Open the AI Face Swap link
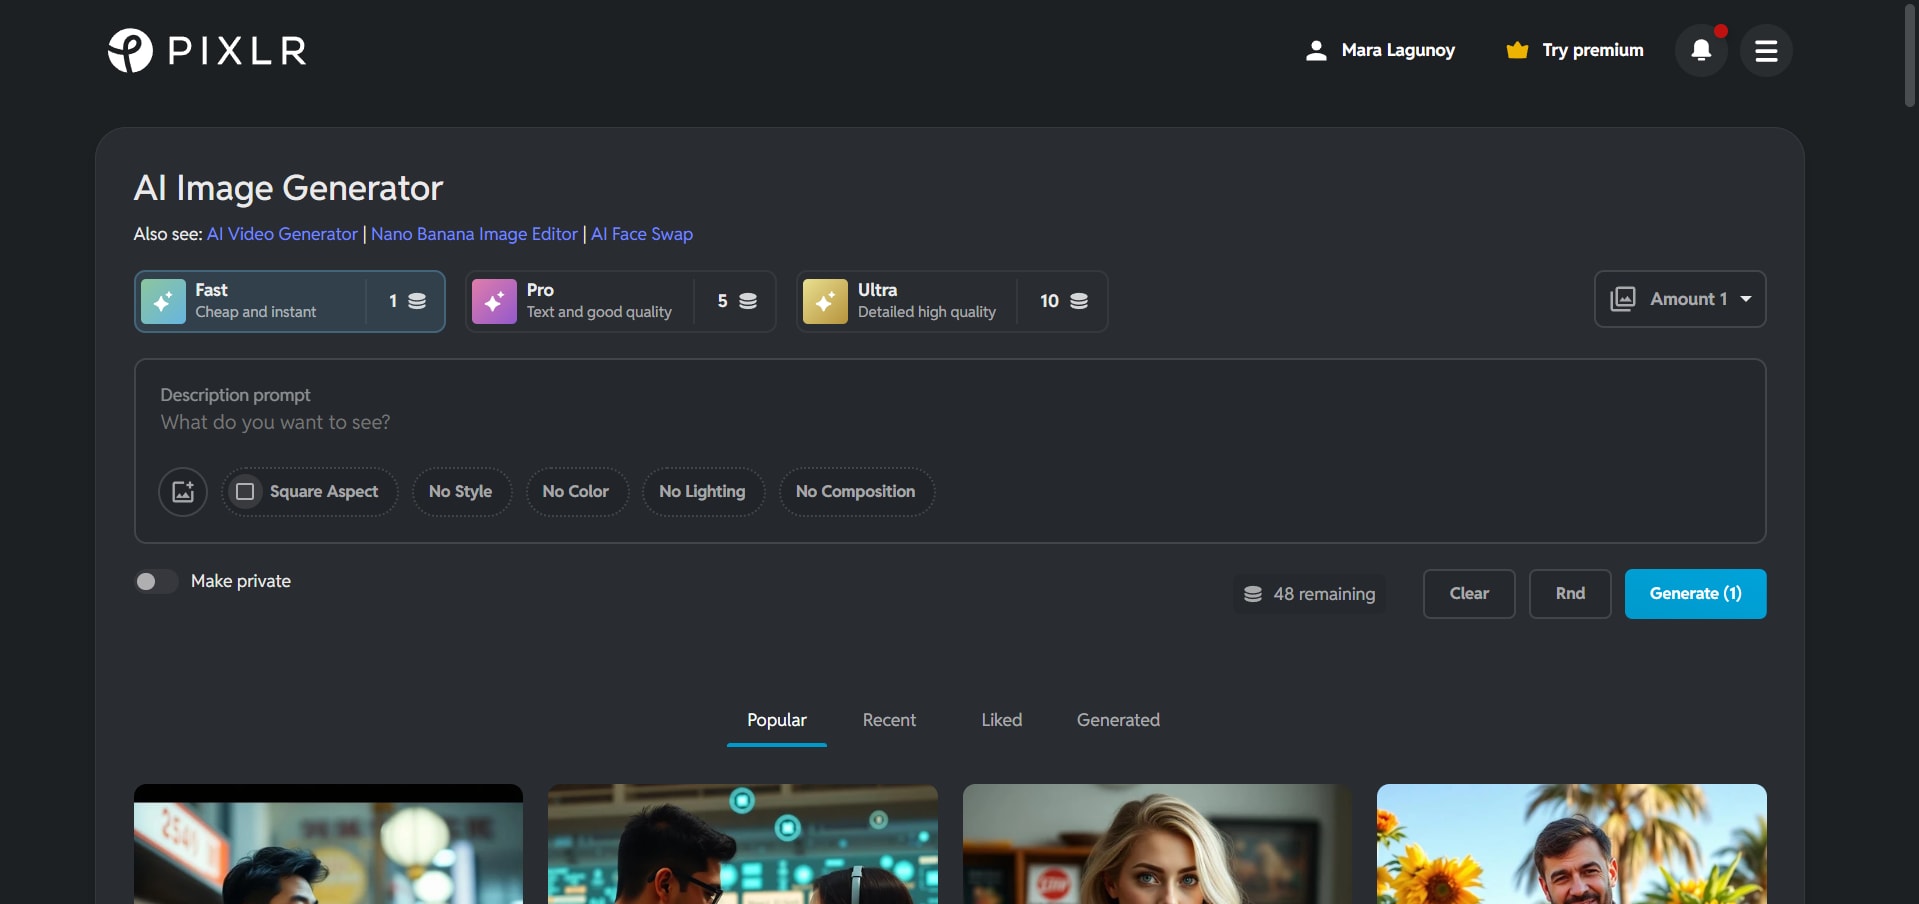The width and height of the screenshot is (1919, 904). (x=642, y=234)
